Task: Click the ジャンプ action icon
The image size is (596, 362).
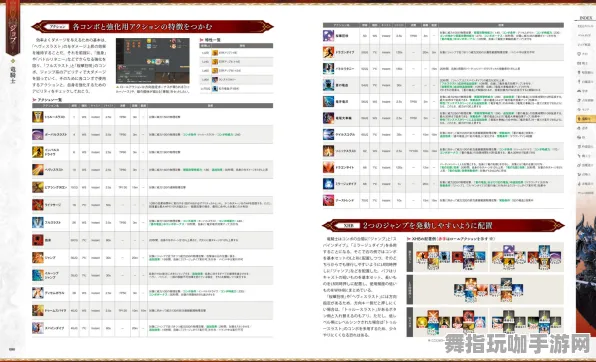Action: (38, 257)
